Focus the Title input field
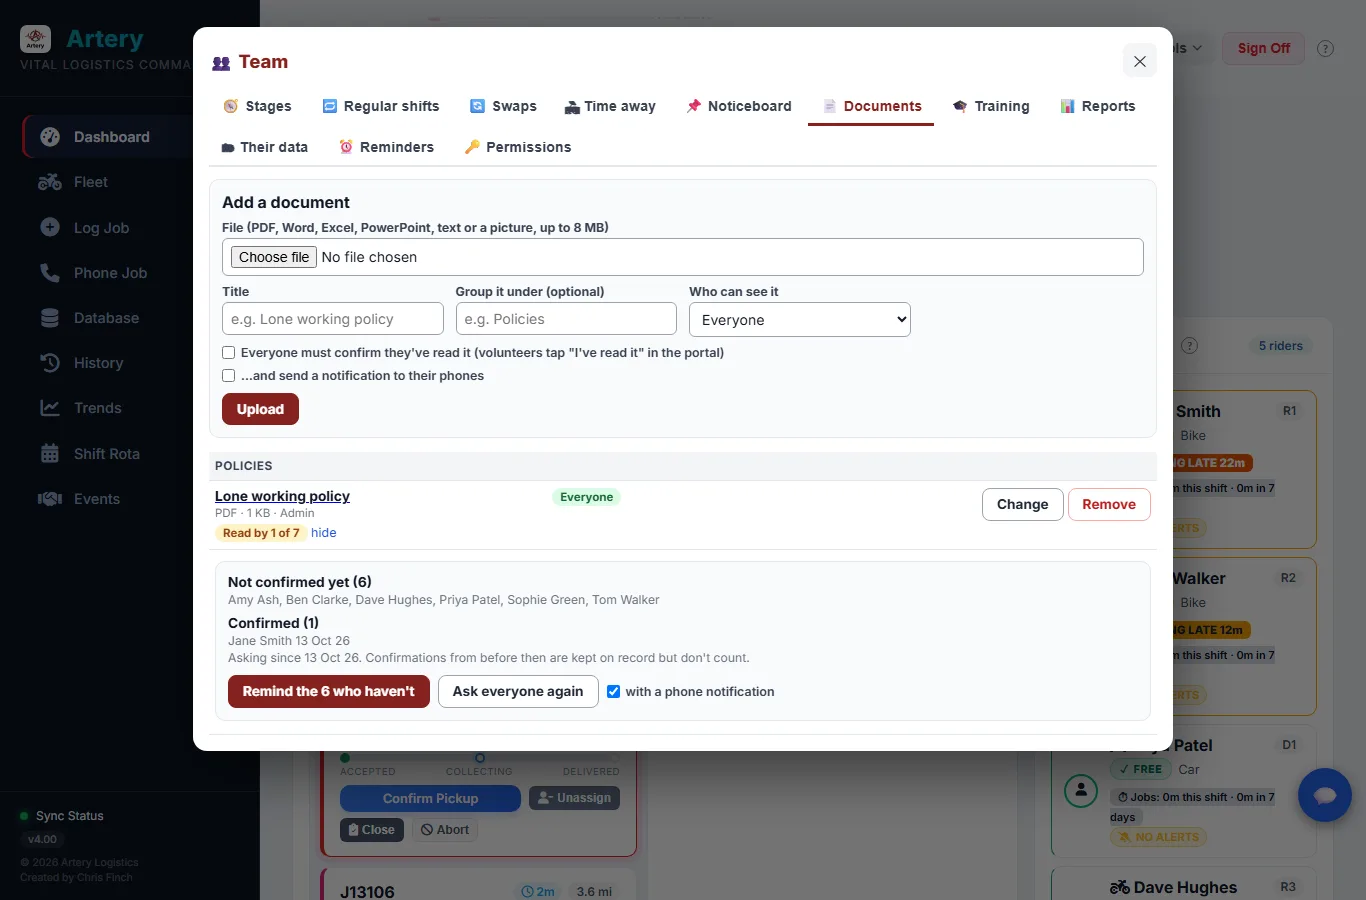This screenshot has width=1366, height=900. pyautogui.click(x=333, y=319)
